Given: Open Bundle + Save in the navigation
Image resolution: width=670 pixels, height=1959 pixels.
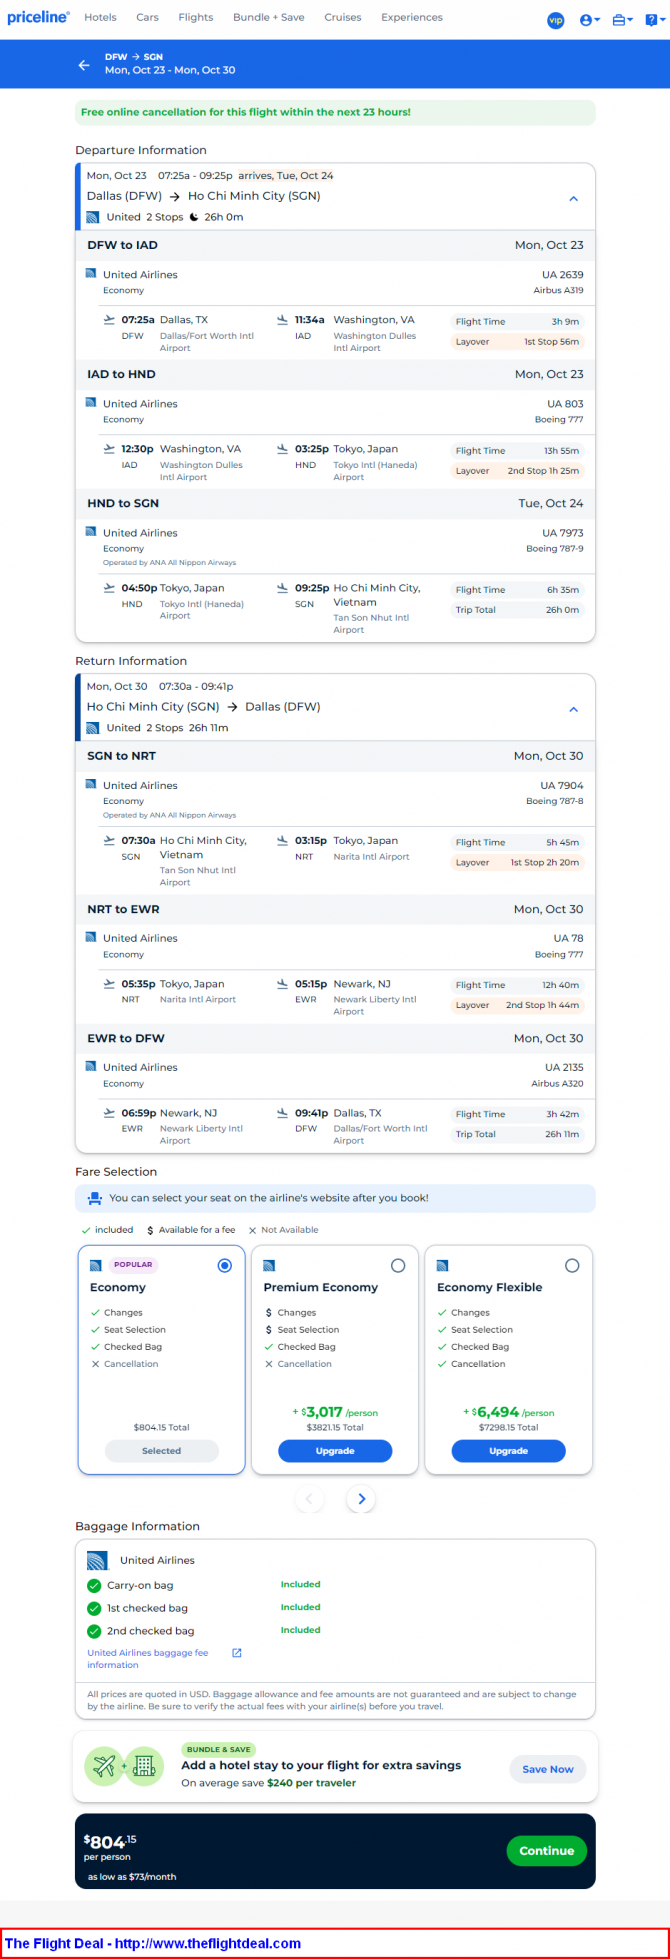Looking at the screenshot, I should (x=268, y=17).
